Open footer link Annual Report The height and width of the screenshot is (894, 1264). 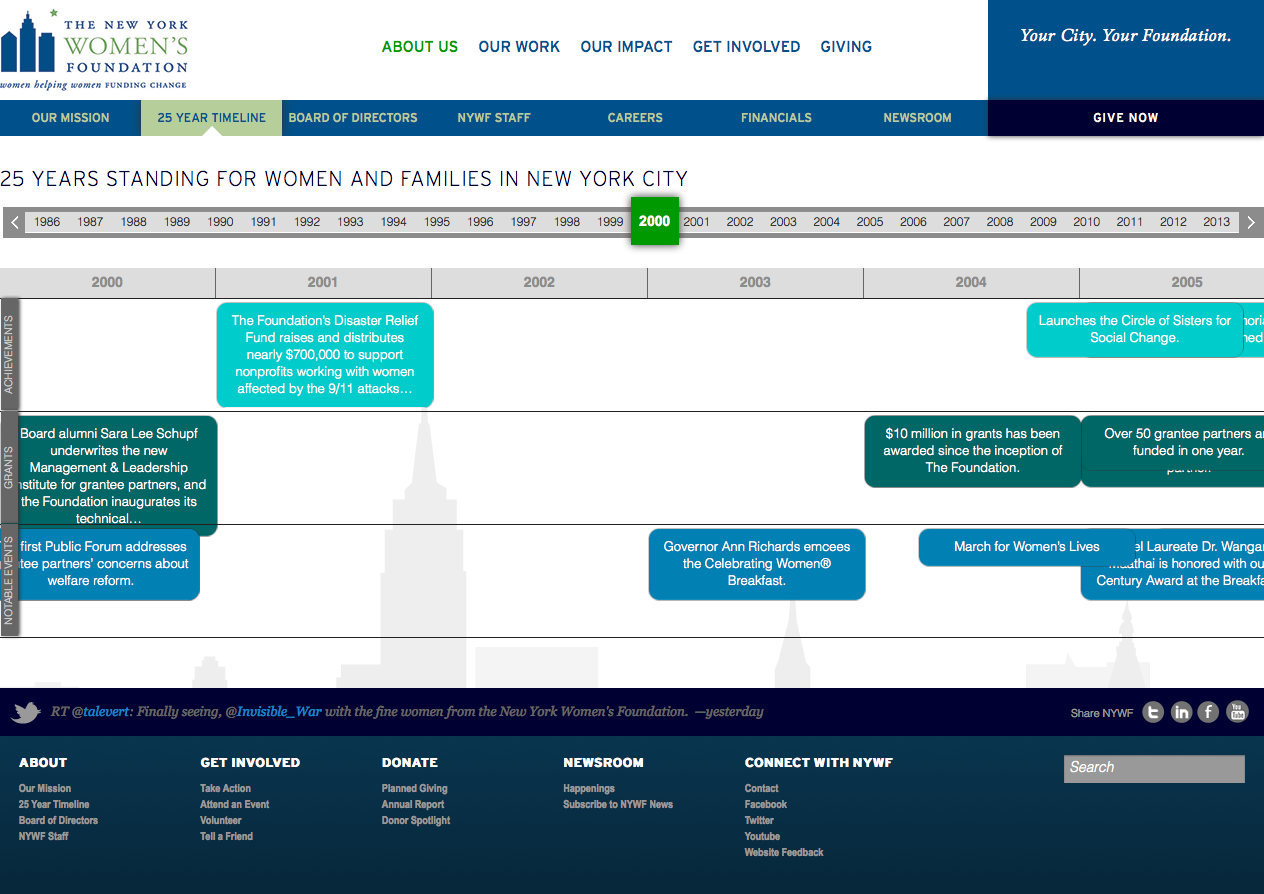(x=413, y=804)
